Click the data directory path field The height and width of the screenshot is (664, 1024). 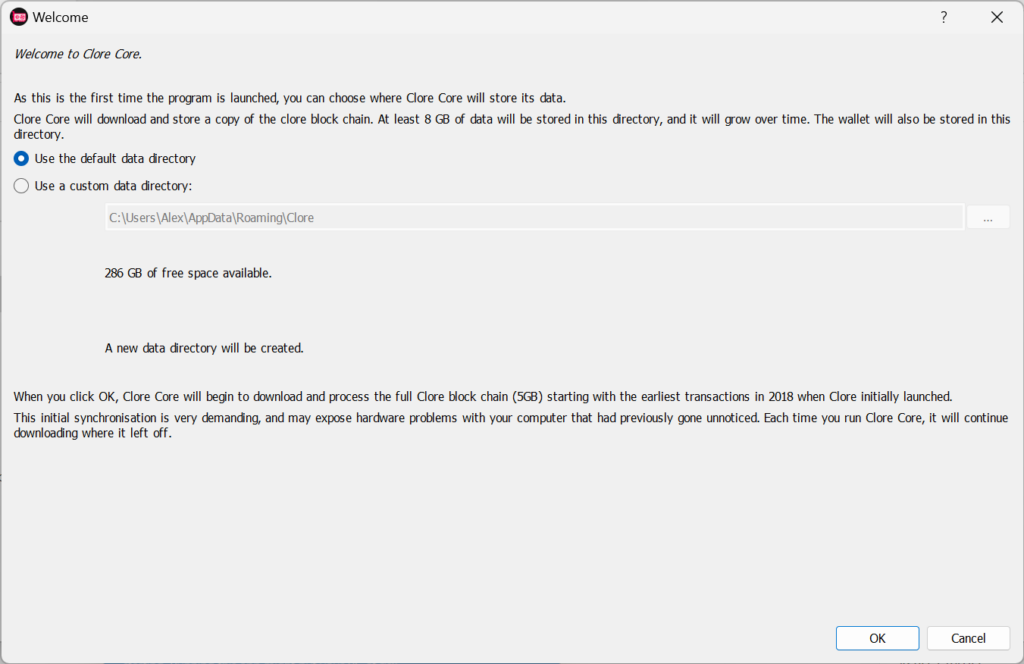(534, 217)
